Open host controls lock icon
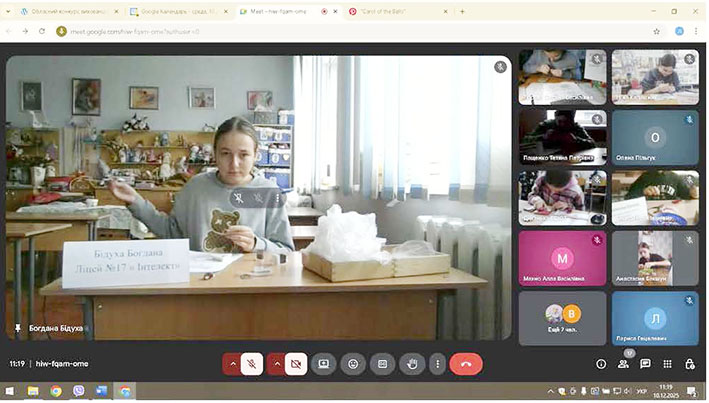 (x=688, y=364)
